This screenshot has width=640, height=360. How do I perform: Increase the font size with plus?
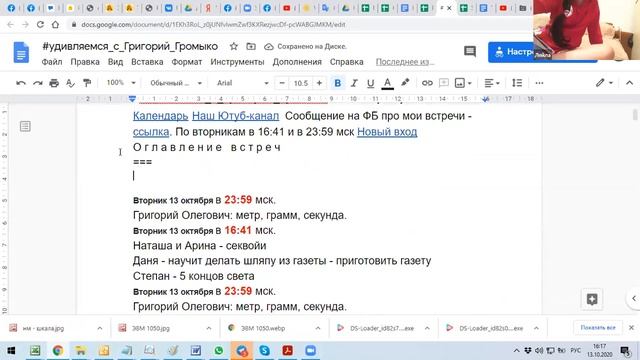[x=319, y=83]
